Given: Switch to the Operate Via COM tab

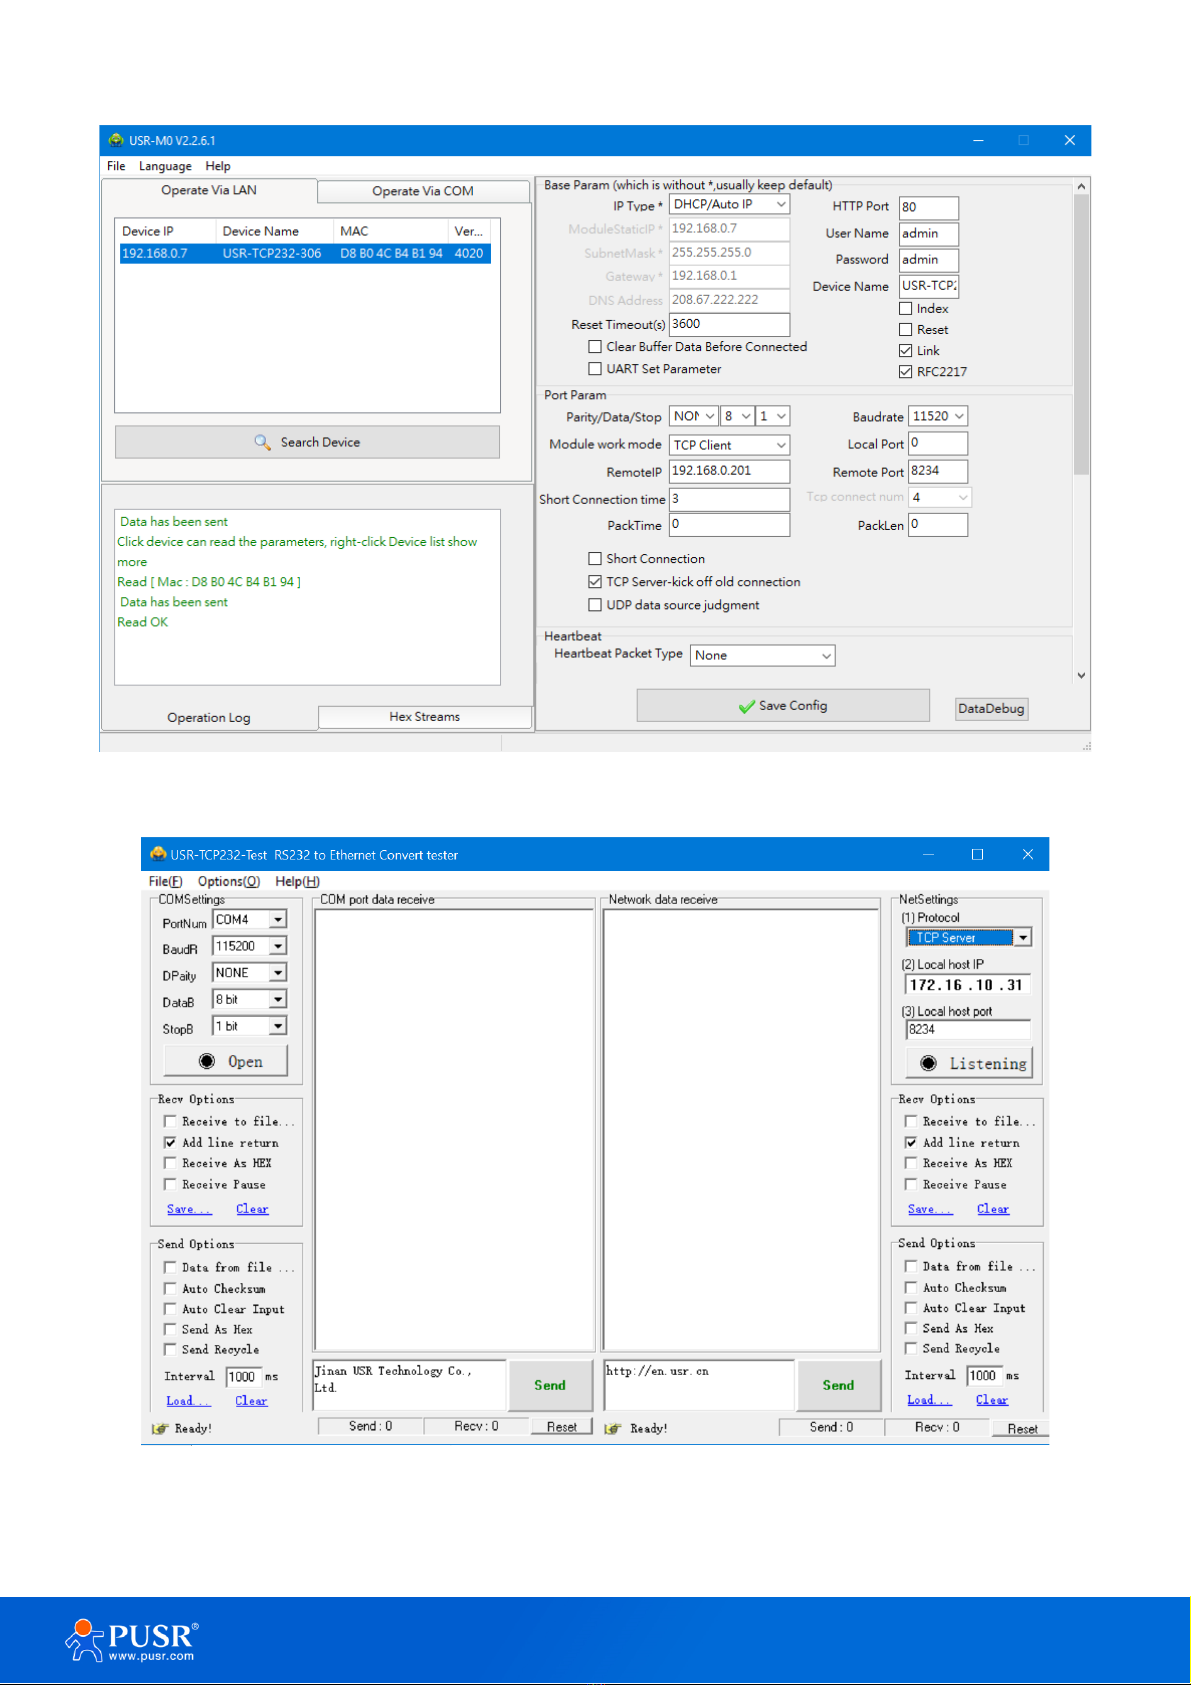Looking at the screenshot, I should [x=423, y=191].
